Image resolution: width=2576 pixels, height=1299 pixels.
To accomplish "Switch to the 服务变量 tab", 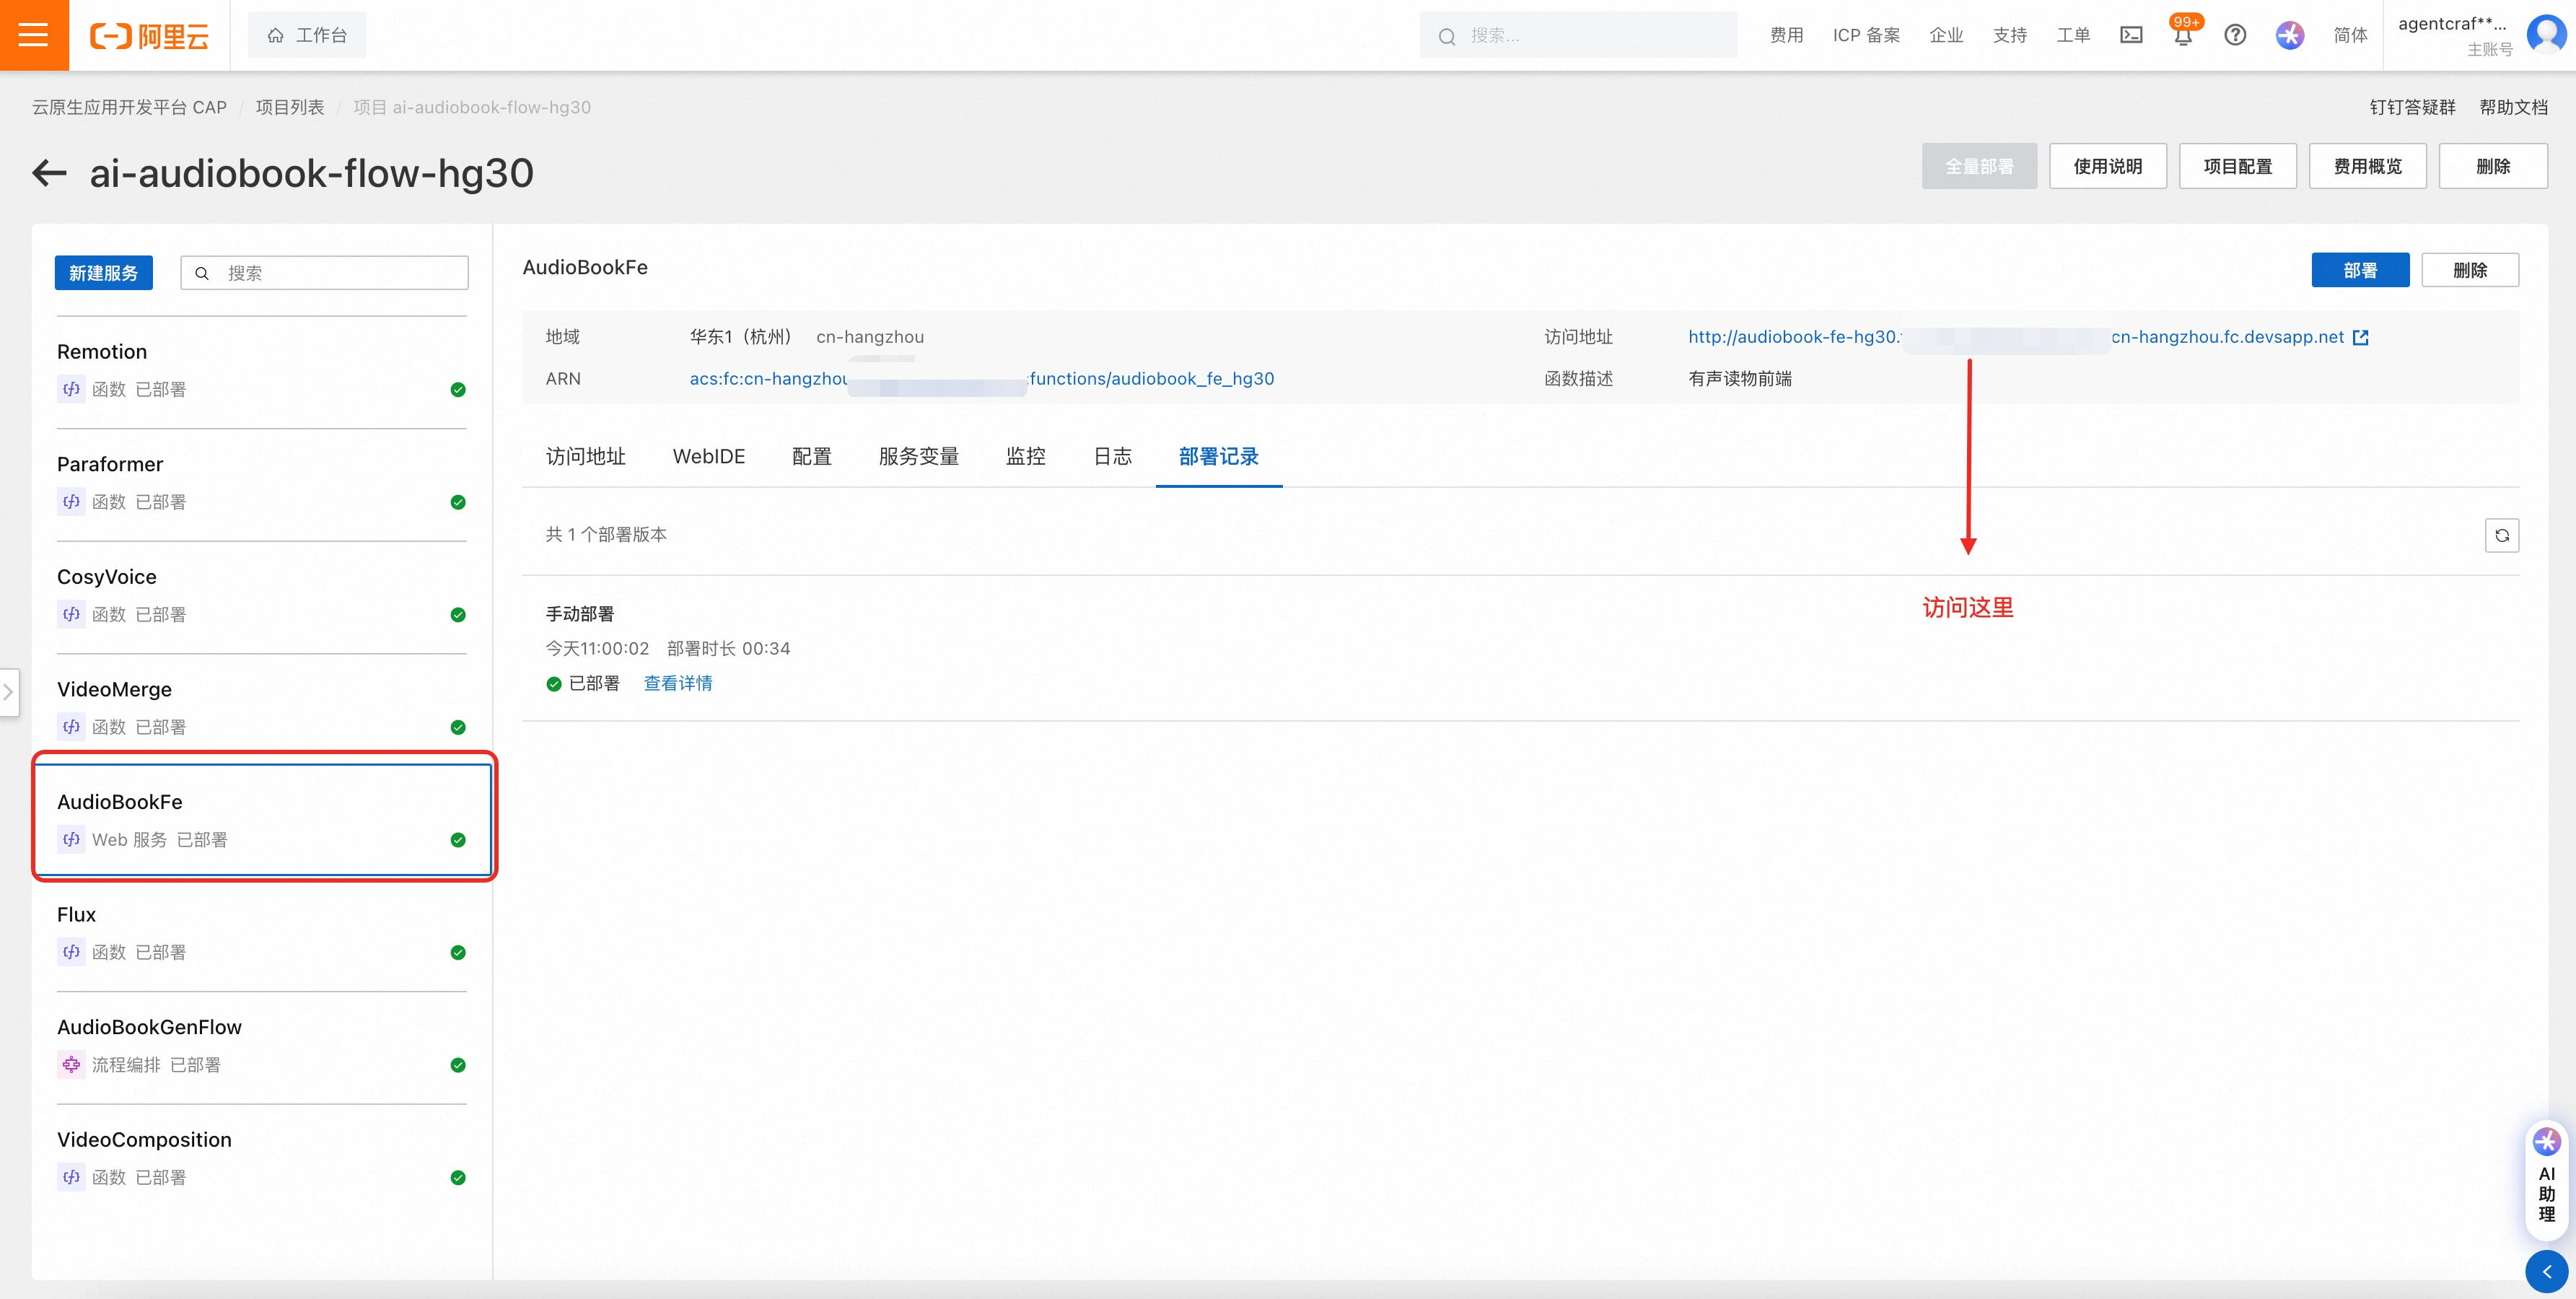I will click(919, 456).
